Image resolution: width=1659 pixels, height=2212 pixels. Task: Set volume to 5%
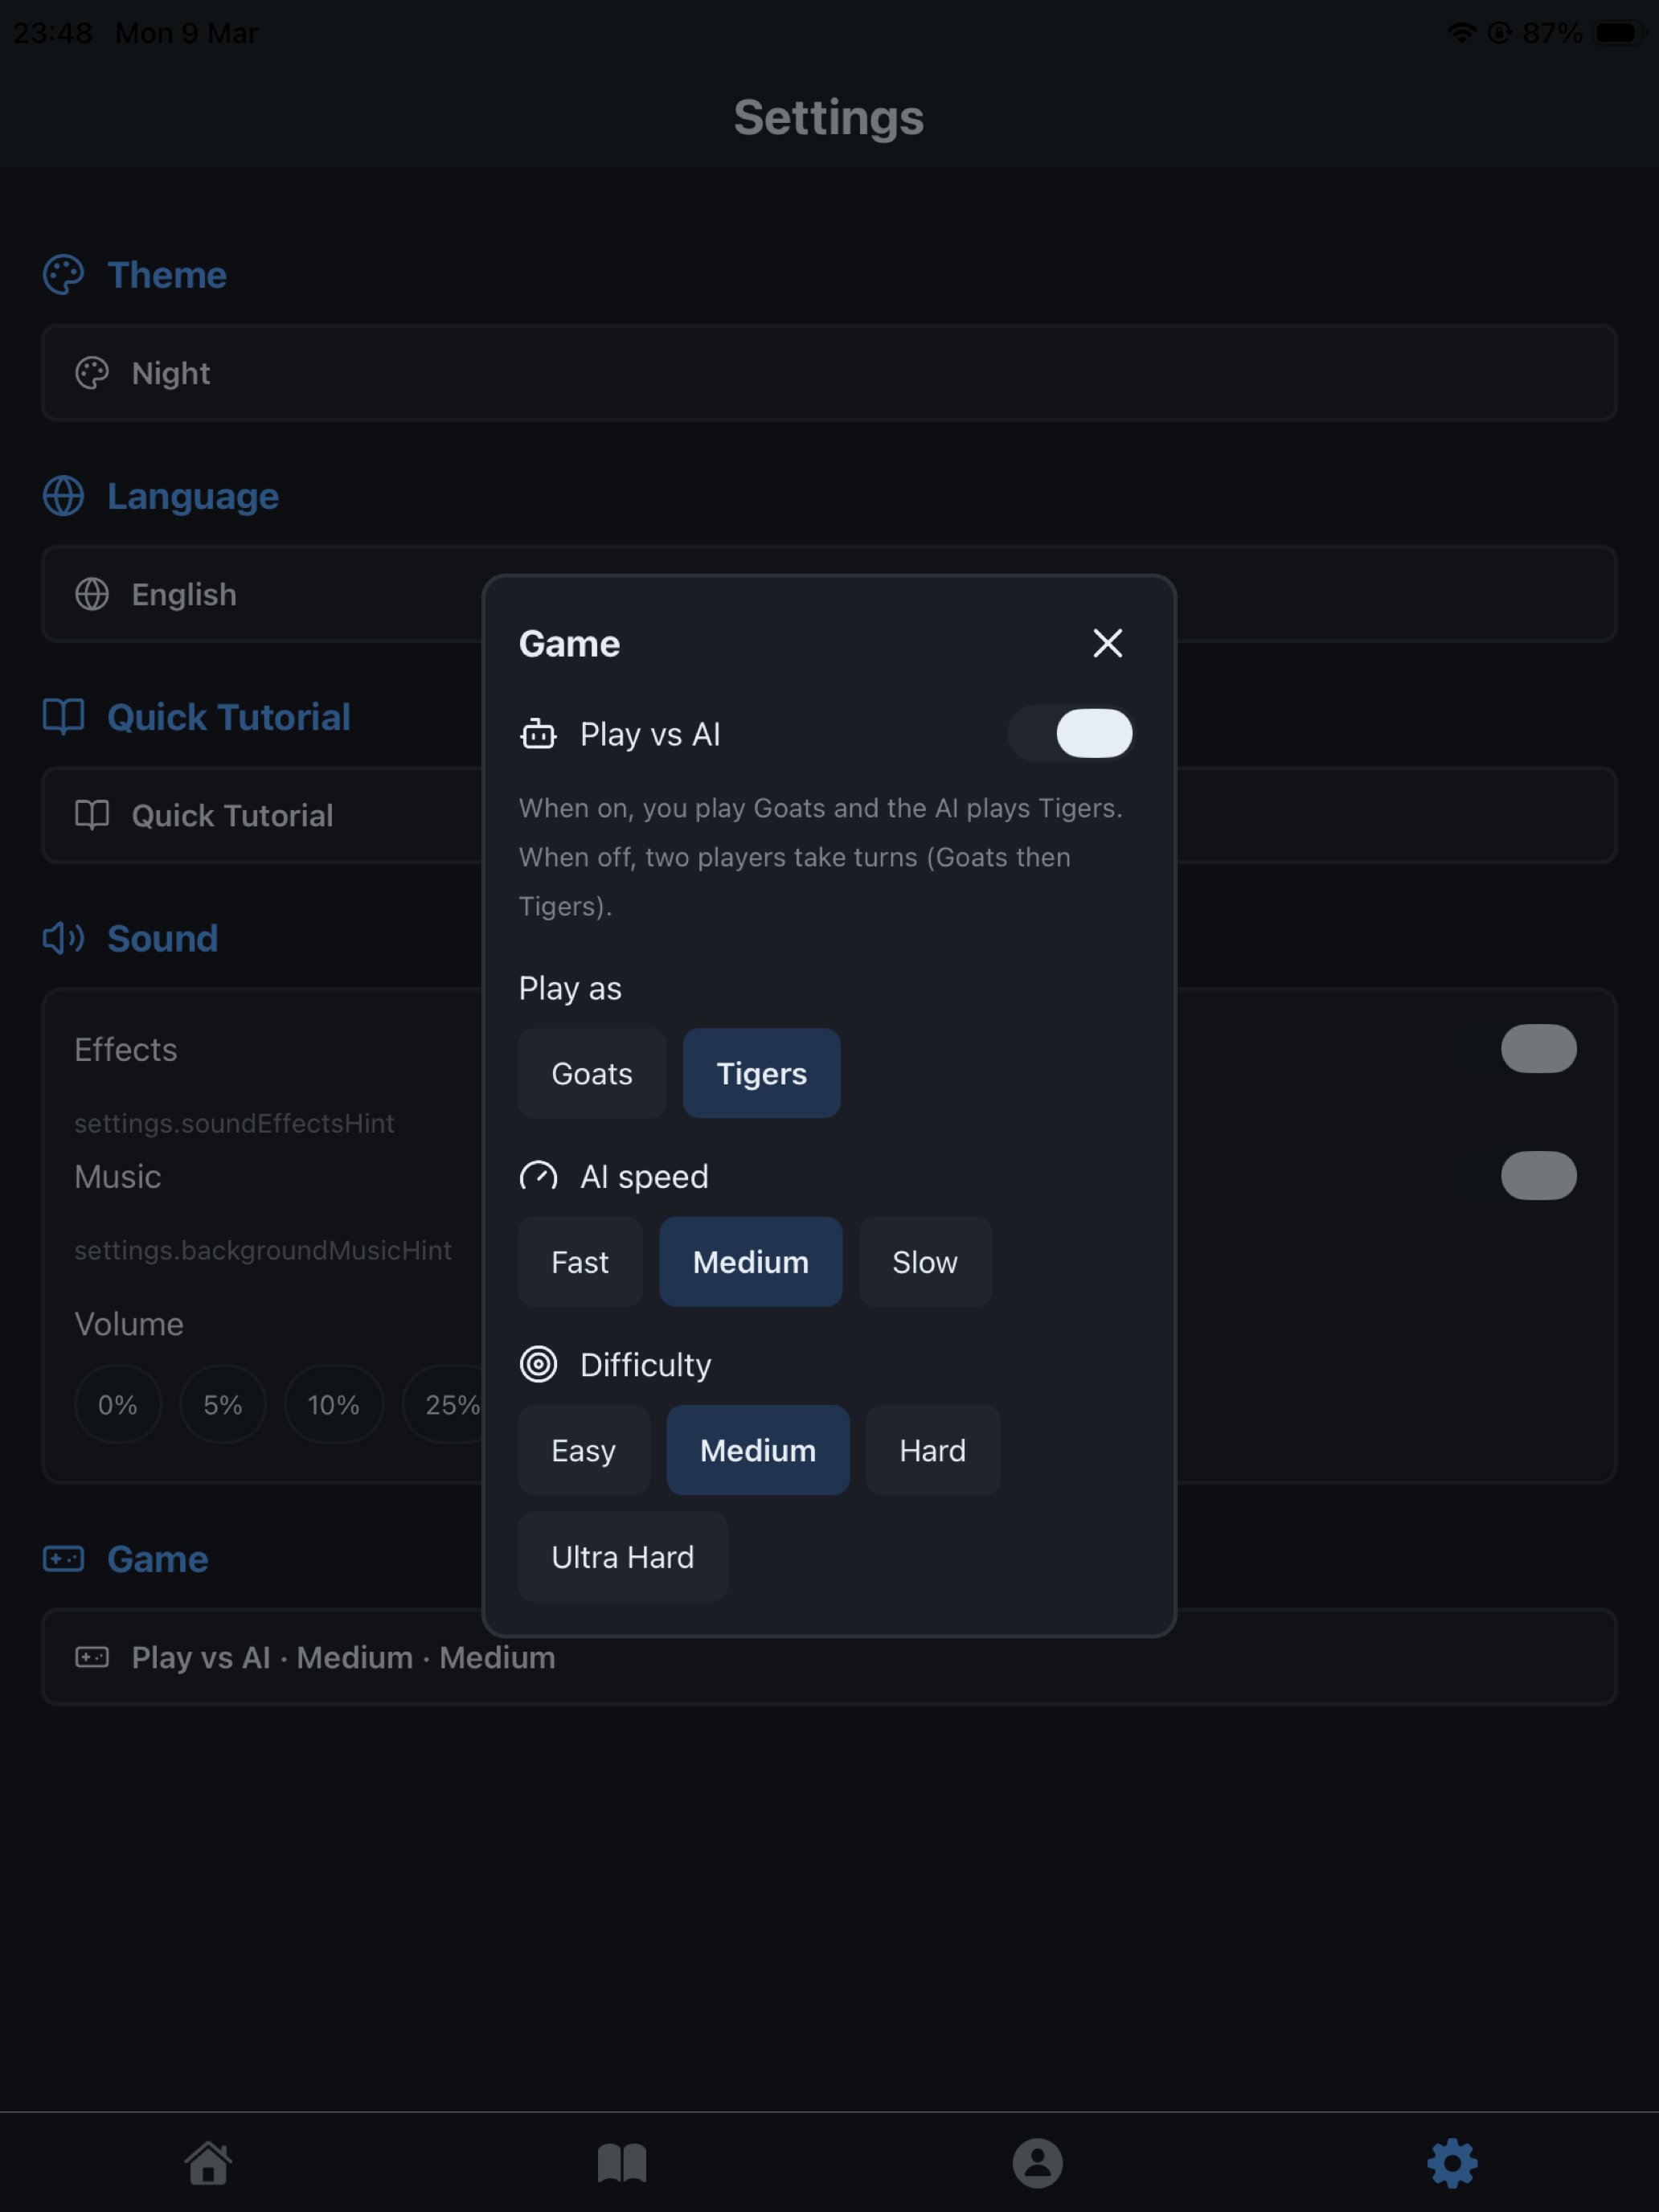click(x=223, y=1404)
